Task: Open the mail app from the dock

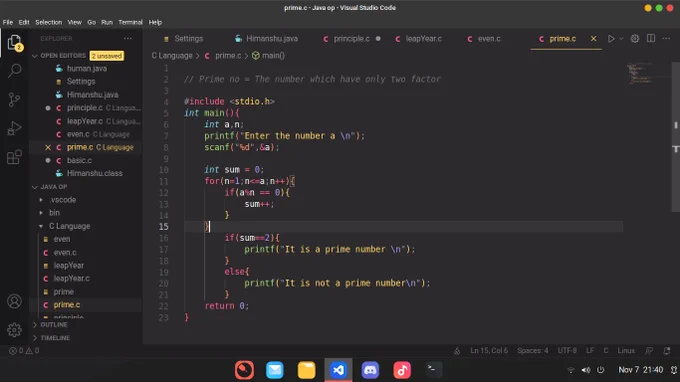Action: 275,370
